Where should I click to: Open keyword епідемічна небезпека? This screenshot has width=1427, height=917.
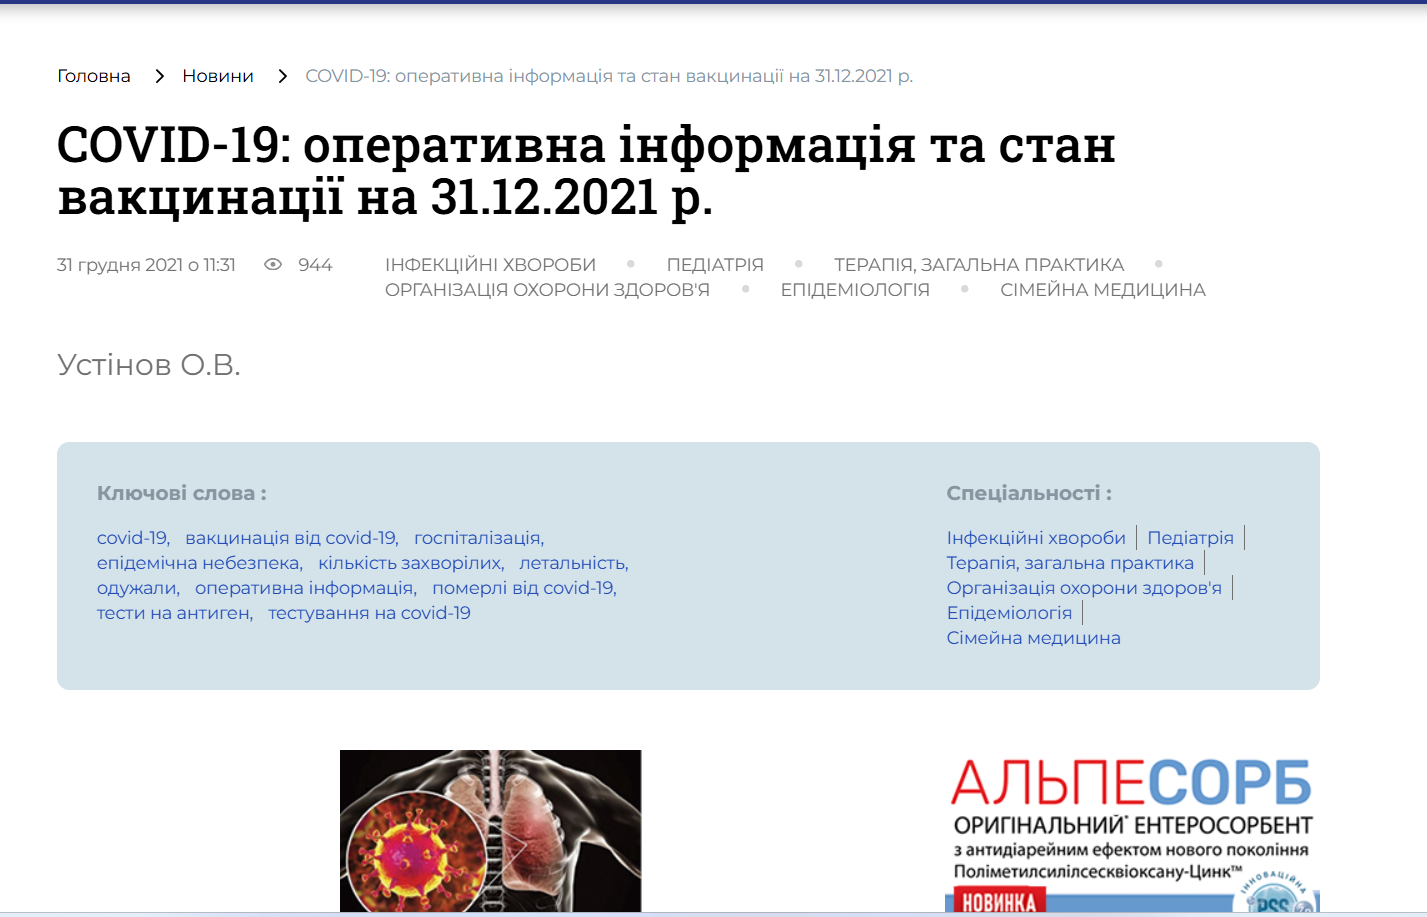click(200, 563)
